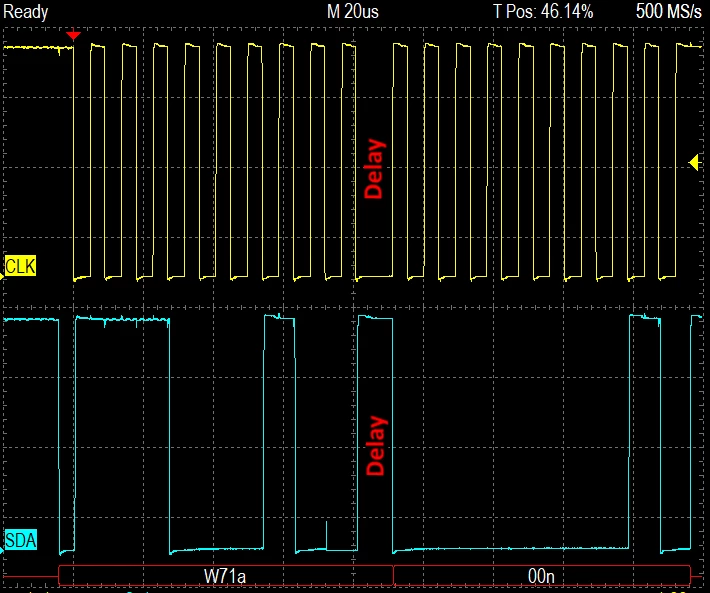Click the yellow trigger level arrow
The width and height of the screenshot is (710, 593).
694,163
